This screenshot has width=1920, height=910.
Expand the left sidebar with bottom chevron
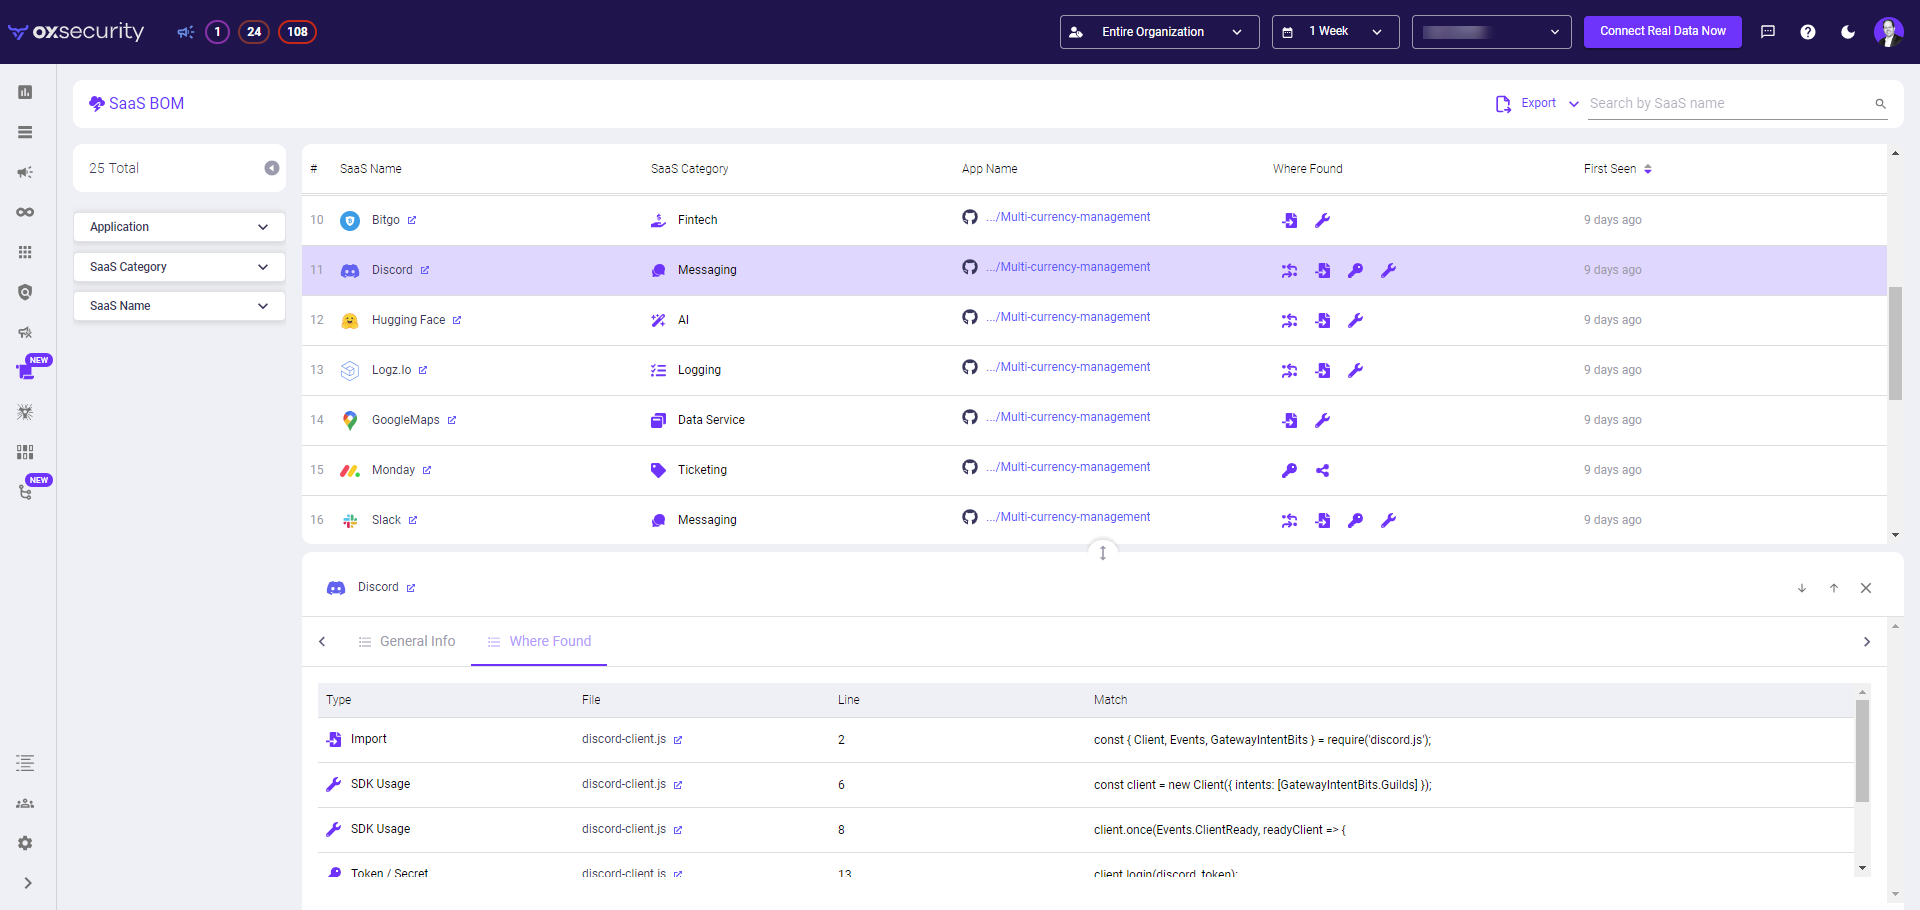coord(28,883)
